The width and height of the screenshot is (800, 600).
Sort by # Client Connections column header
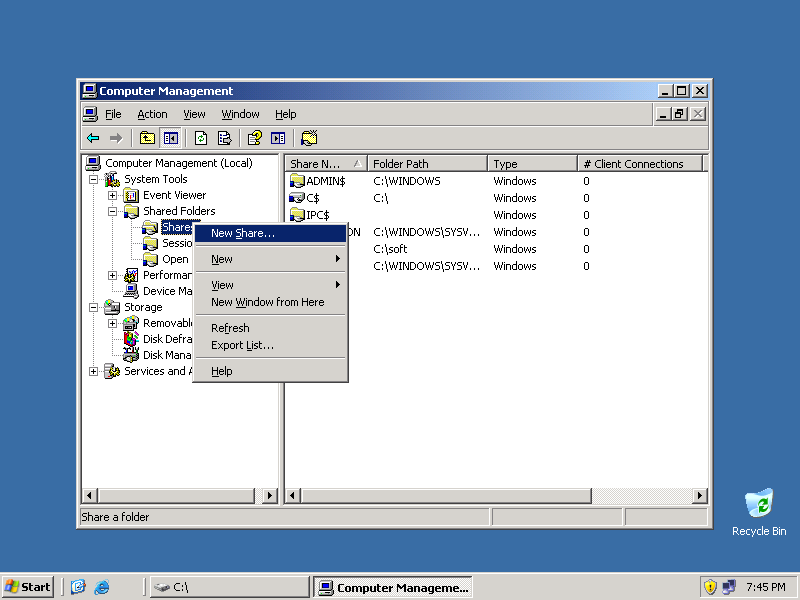click(640, 164)
